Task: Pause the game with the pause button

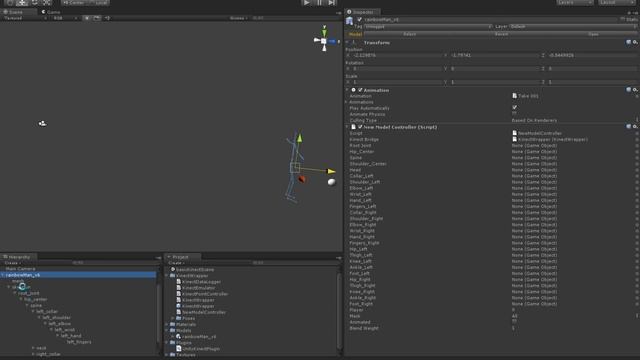Action: coord(319,2)
